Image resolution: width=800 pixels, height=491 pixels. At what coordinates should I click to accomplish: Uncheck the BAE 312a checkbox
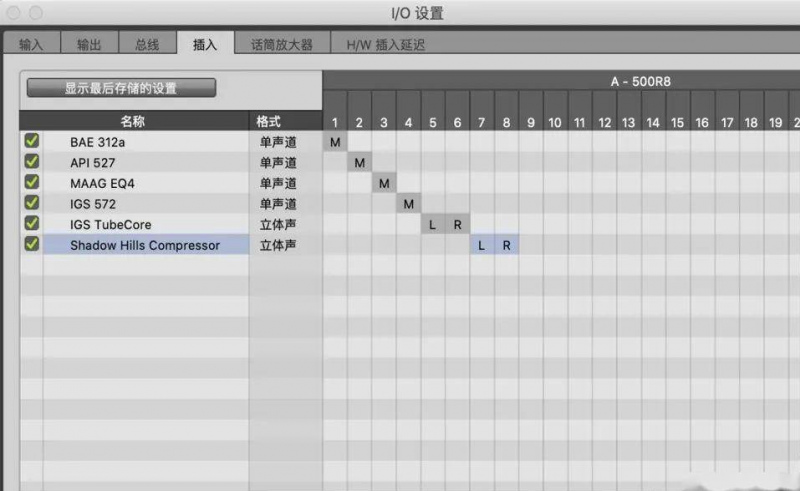coord(31,142)
